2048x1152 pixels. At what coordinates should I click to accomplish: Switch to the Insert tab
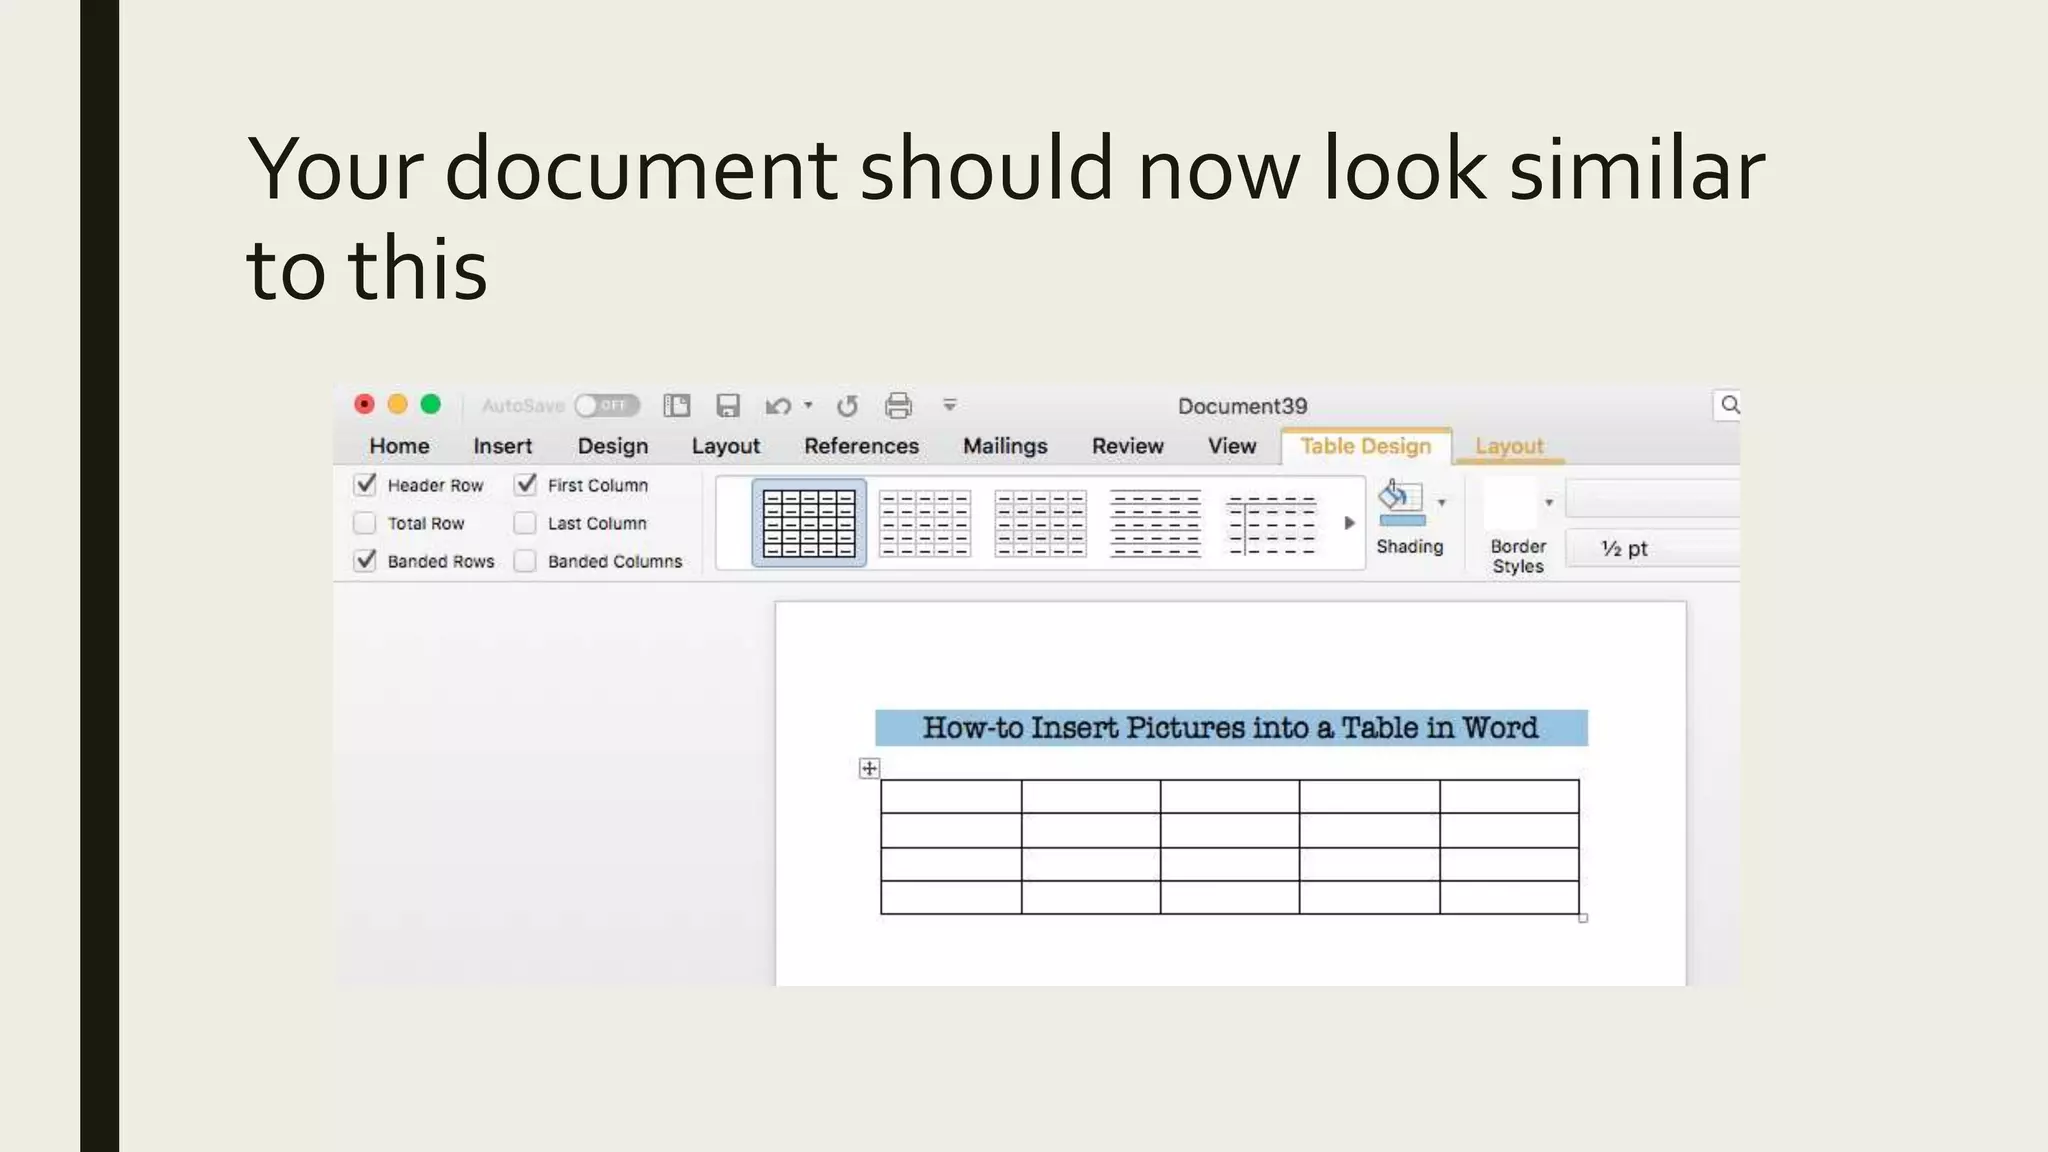pos(502,446)
